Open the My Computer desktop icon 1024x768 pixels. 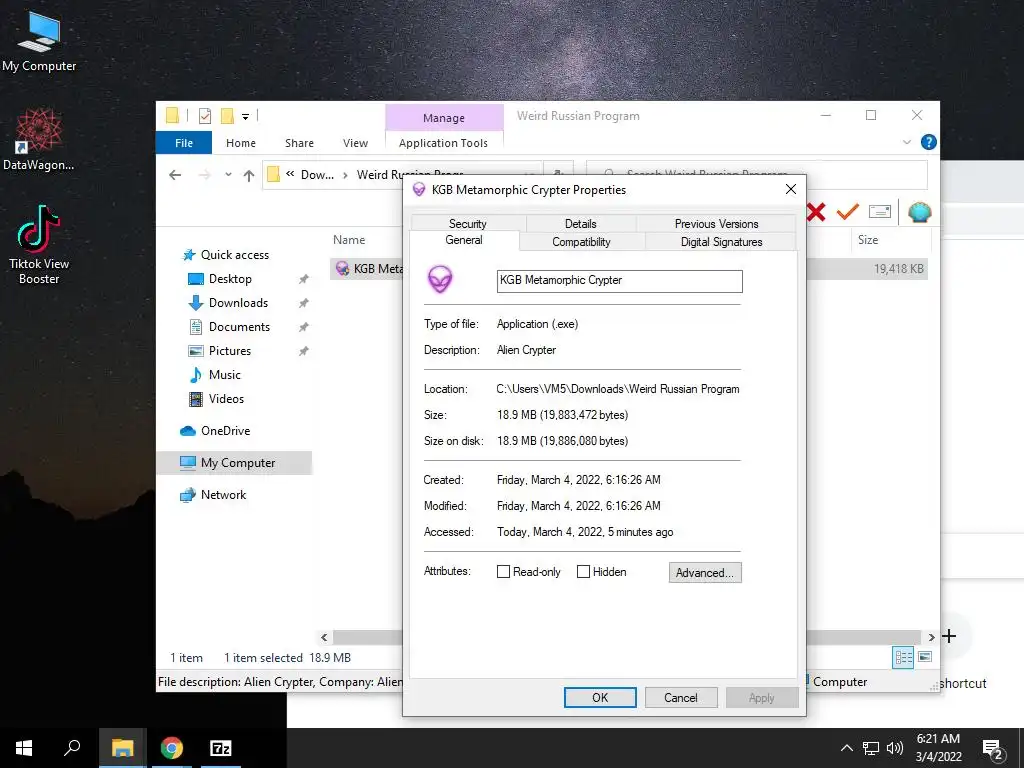point(39,42)
